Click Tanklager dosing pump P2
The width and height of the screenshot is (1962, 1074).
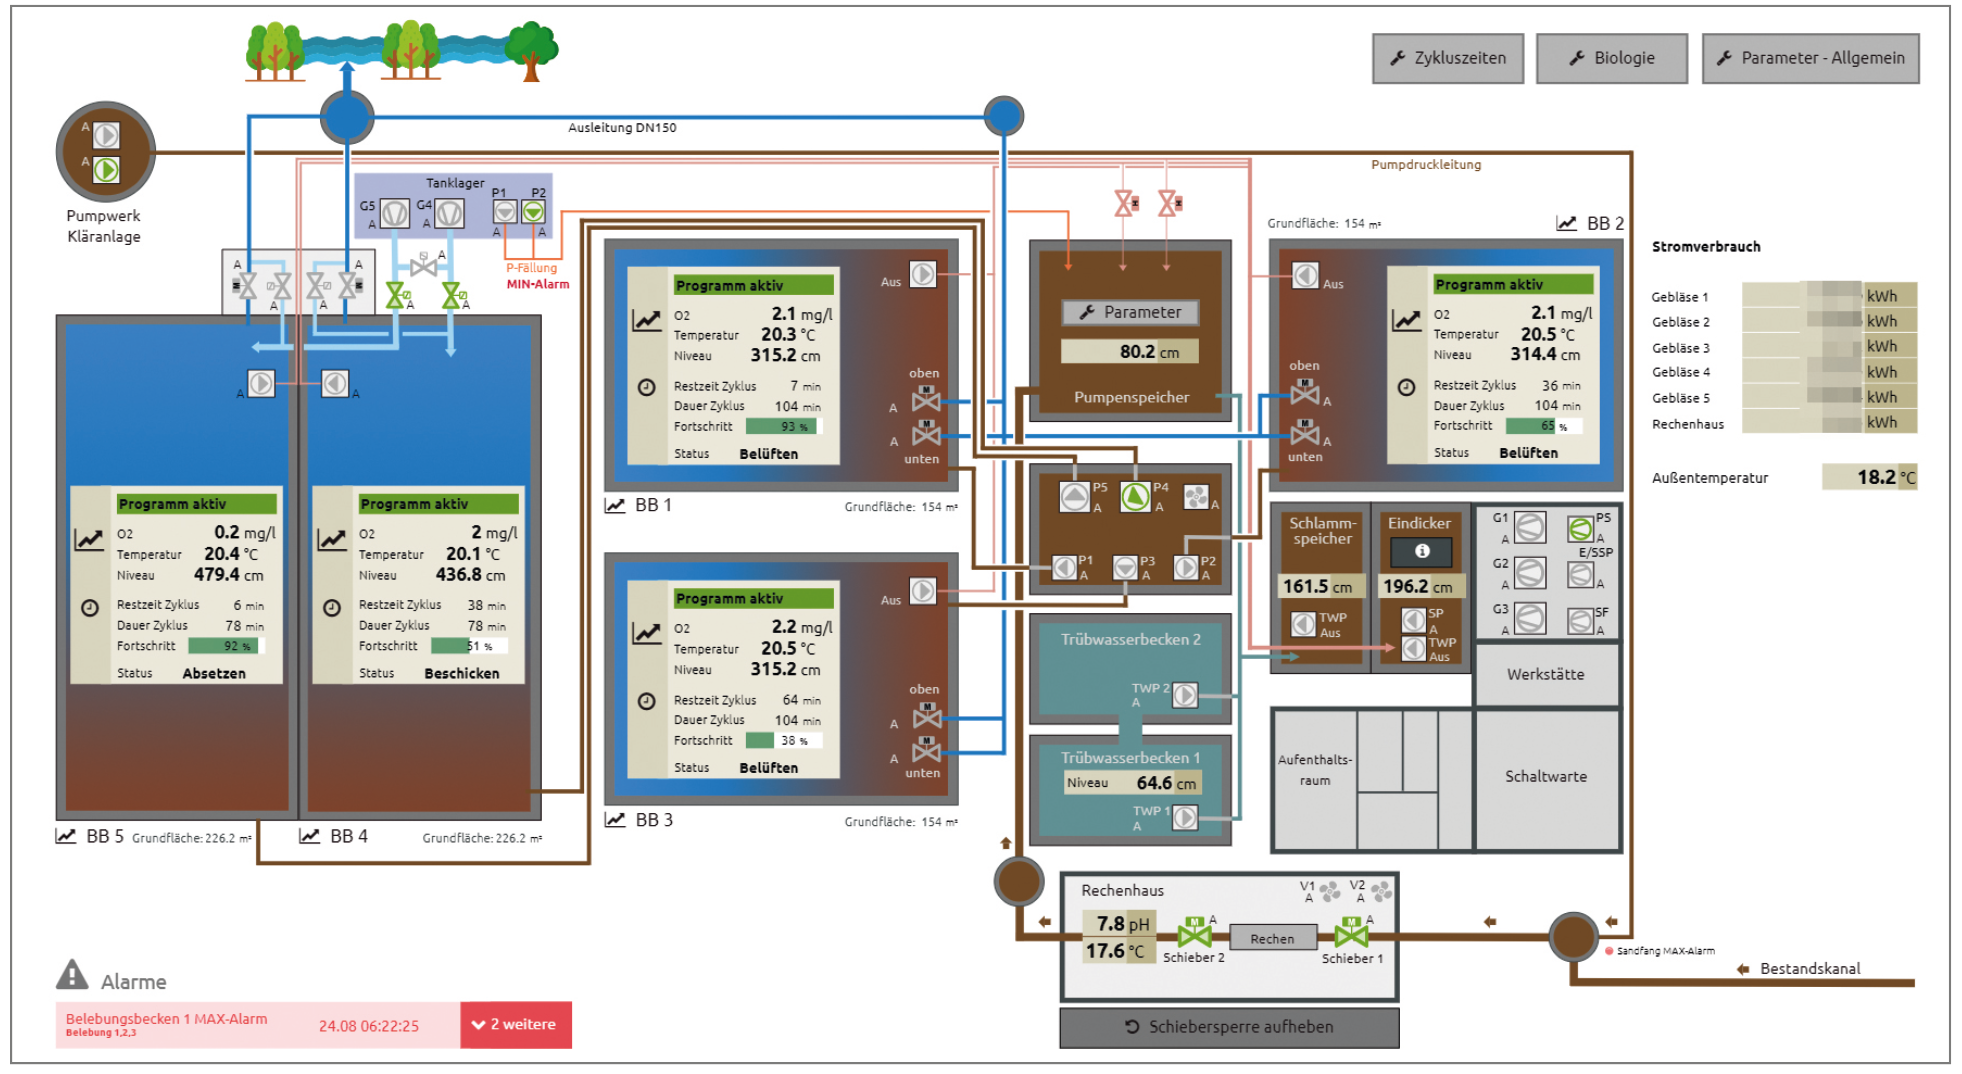(x=534, y=211)
